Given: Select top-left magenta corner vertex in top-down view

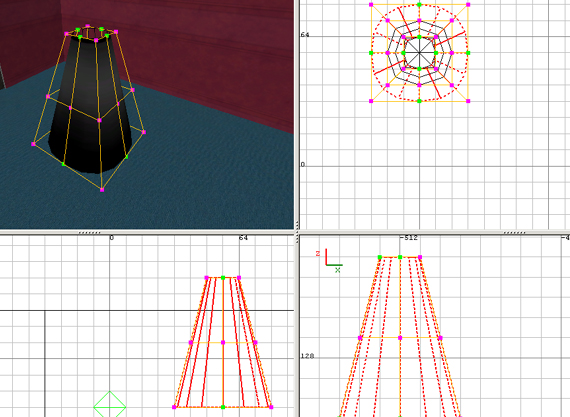Looking at the screenshot, I should click(x=371, y=5).
